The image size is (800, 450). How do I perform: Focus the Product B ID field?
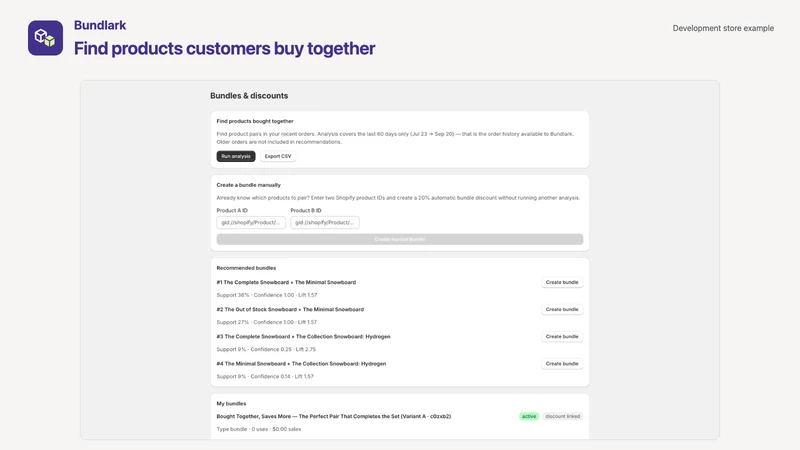[325, 222]
